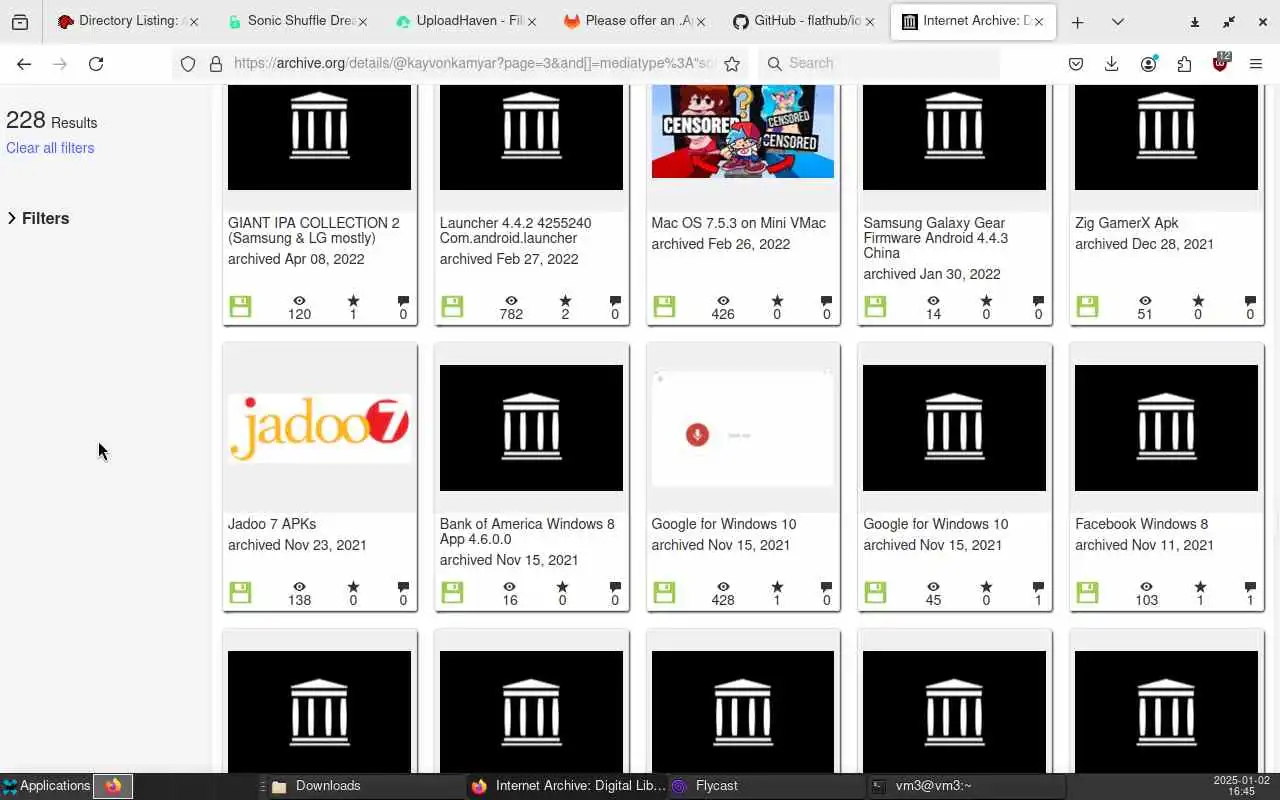Open Bank of America Windows 8 App link

click(527, 531)
